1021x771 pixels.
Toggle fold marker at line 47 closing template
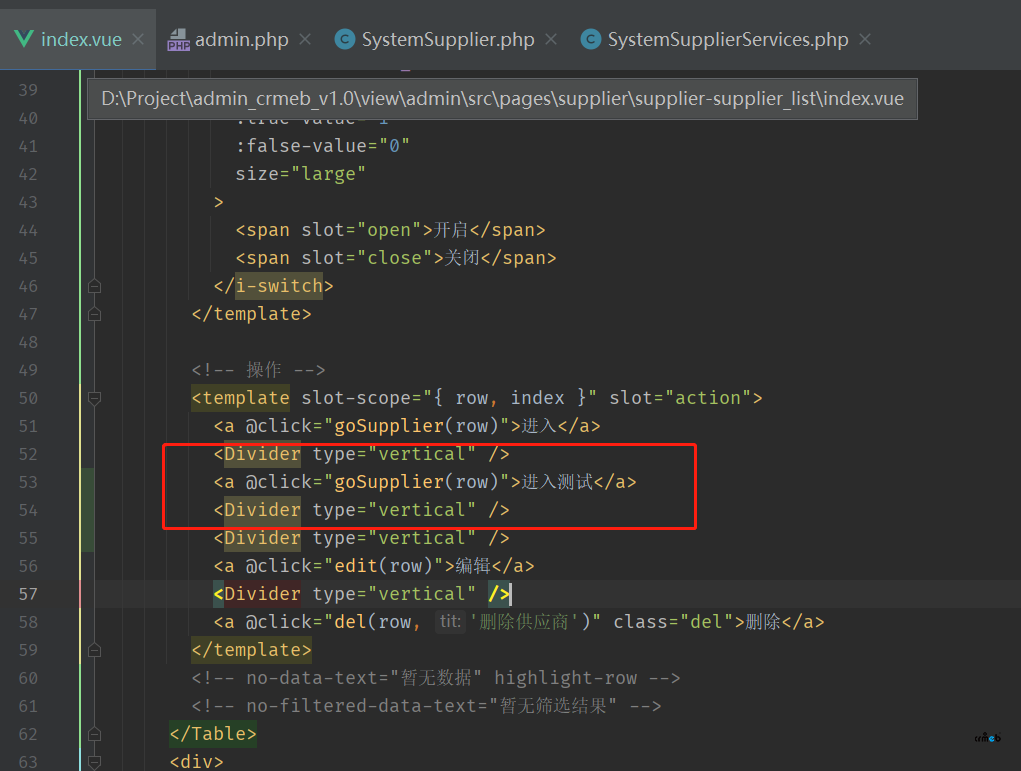(x=94, y=314)
